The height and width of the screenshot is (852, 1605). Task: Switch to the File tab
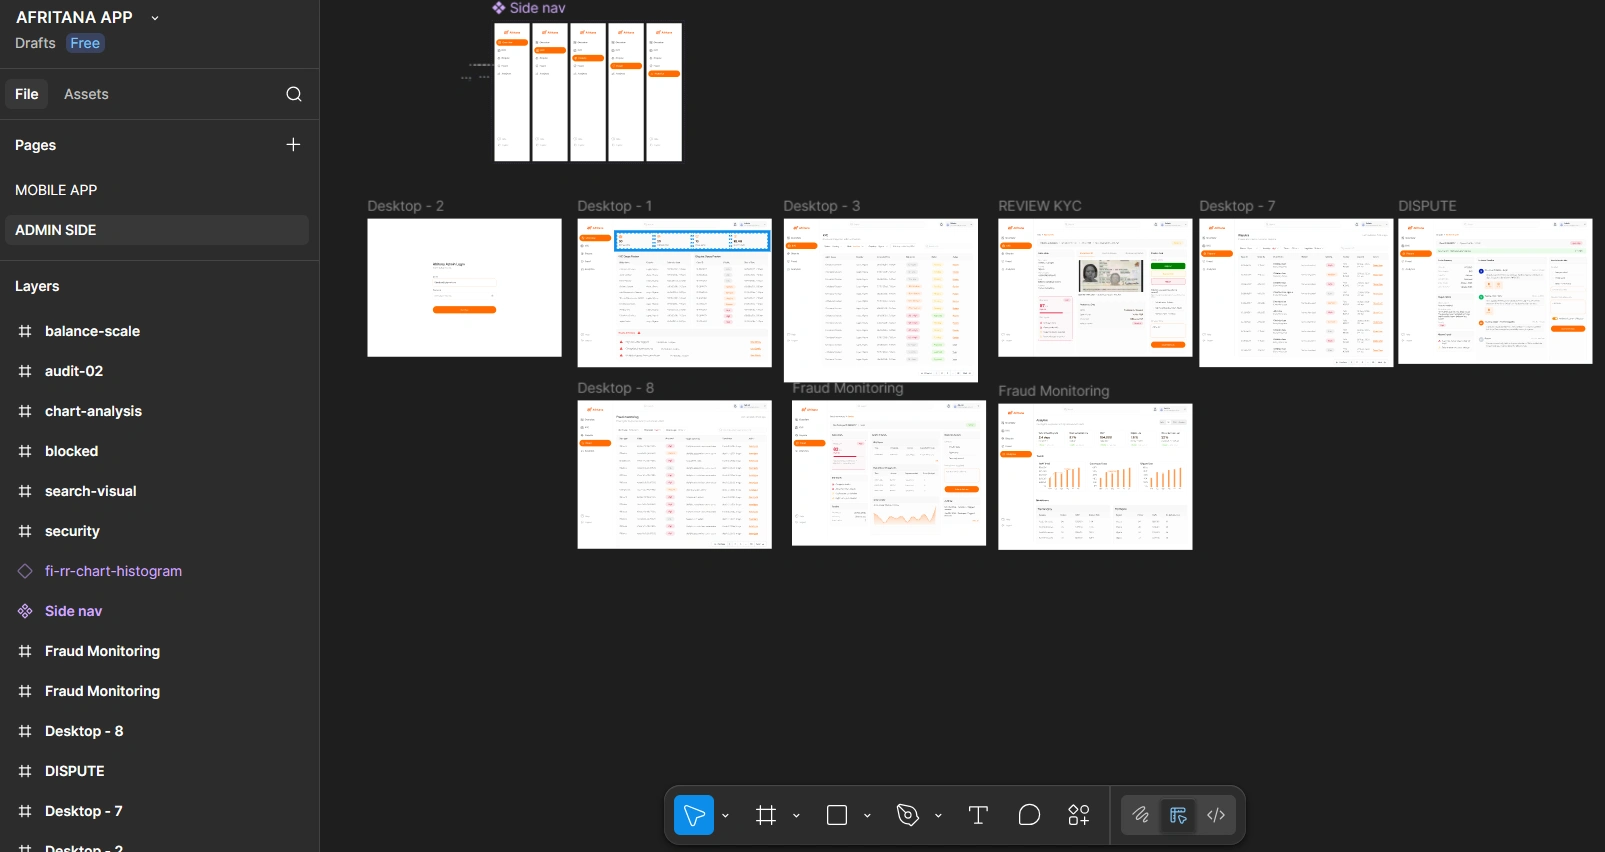pos(27,94)
